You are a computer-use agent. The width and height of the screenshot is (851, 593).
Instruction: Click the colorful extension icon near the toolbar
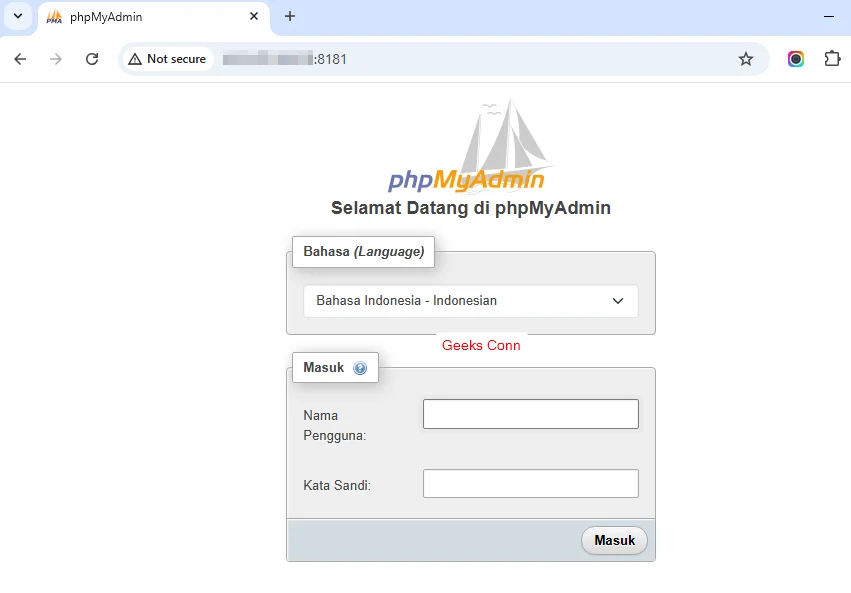click(795, 59)
